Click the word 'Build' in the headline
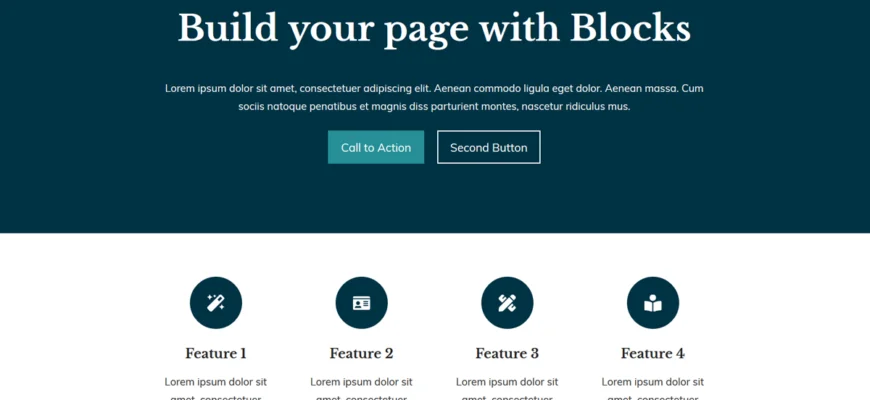870x400 pixels. tap(227, 28)
